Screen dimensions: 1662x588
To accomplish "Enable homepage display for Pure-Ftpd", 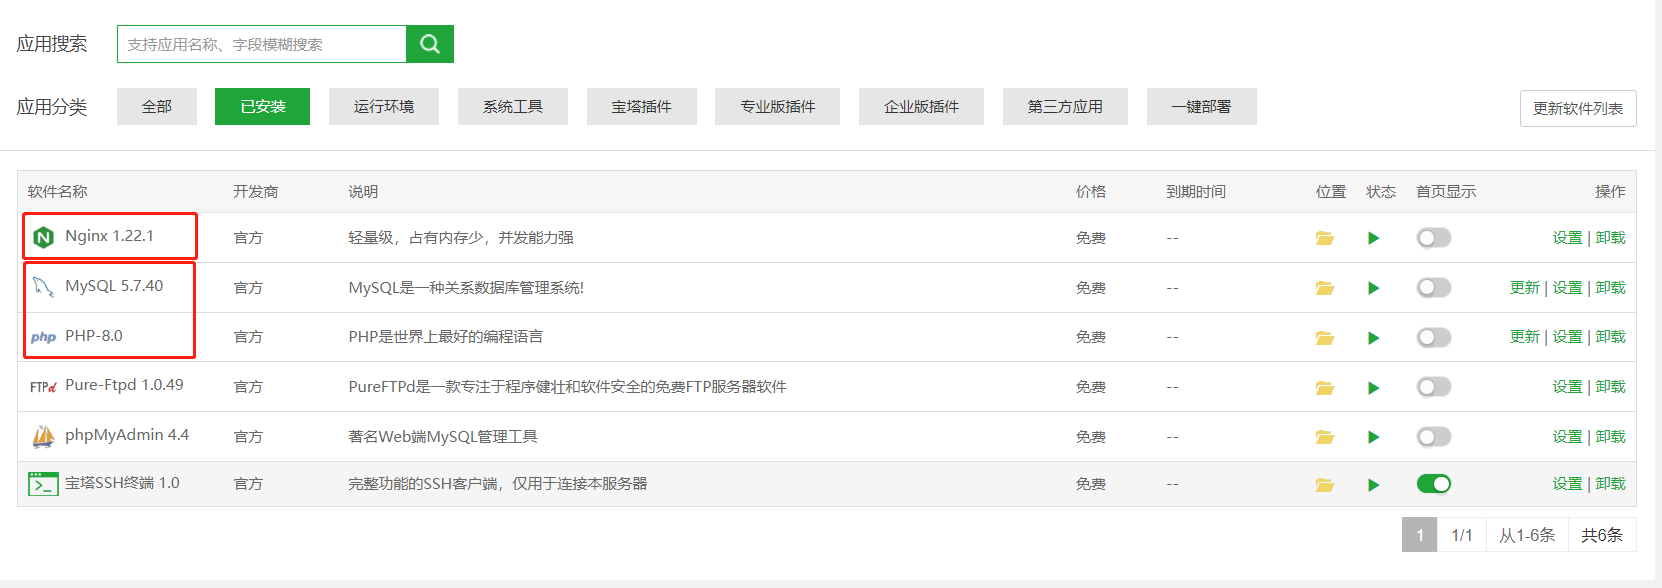I will pos(1434,387).
